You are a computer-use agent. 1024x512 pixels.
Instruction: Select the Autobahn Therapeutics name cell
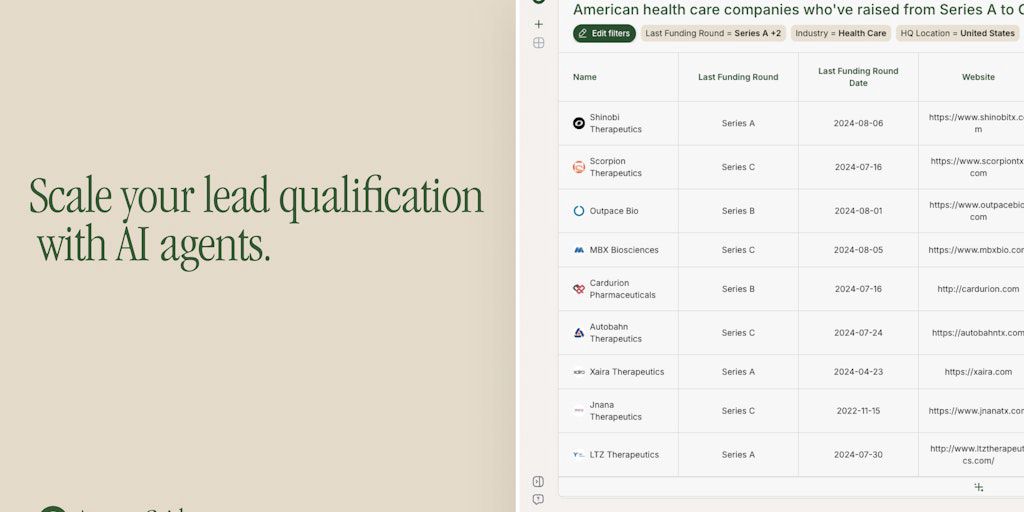pyautogui.click(x=618, y=332)
